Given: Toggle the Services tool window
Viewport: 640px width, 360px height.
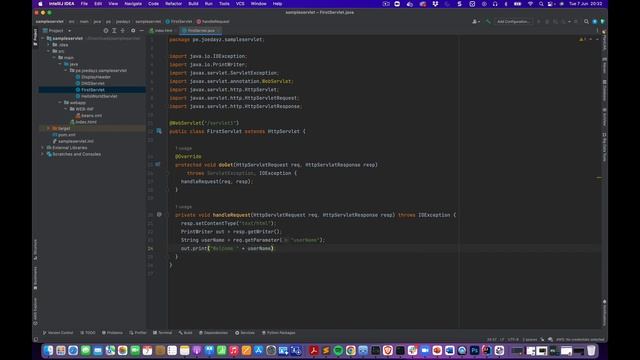Looking at the screenshot, I should (245, 333).
